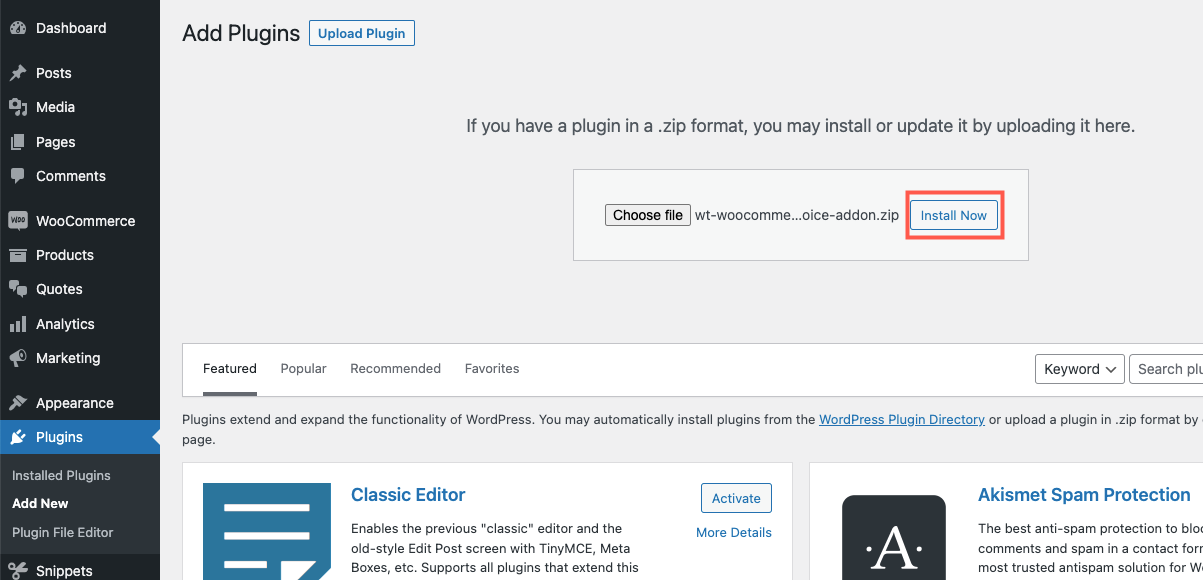Screen dimensions: 1203x580
Task: Switch to the Featured tab
Action: [x=230, y=369]
